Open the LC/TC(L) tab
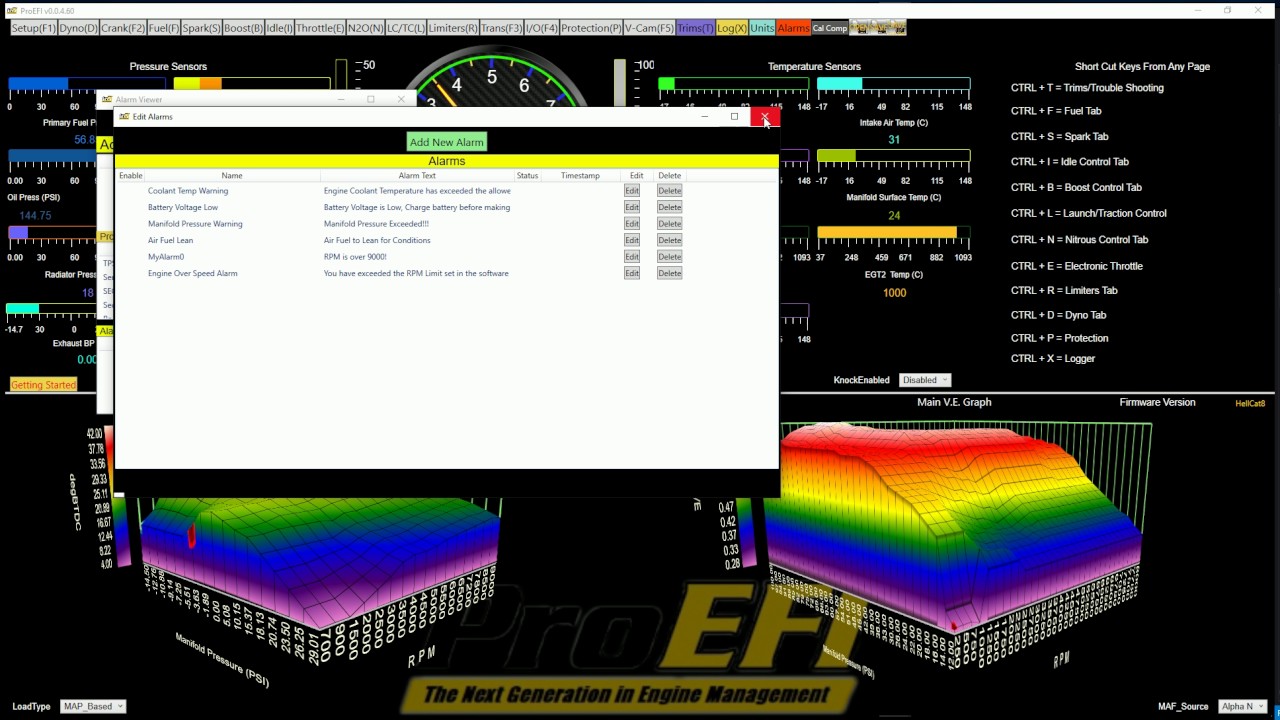Image resolution: width=1280 pixels, height=720 pixels. coord(405,28)
